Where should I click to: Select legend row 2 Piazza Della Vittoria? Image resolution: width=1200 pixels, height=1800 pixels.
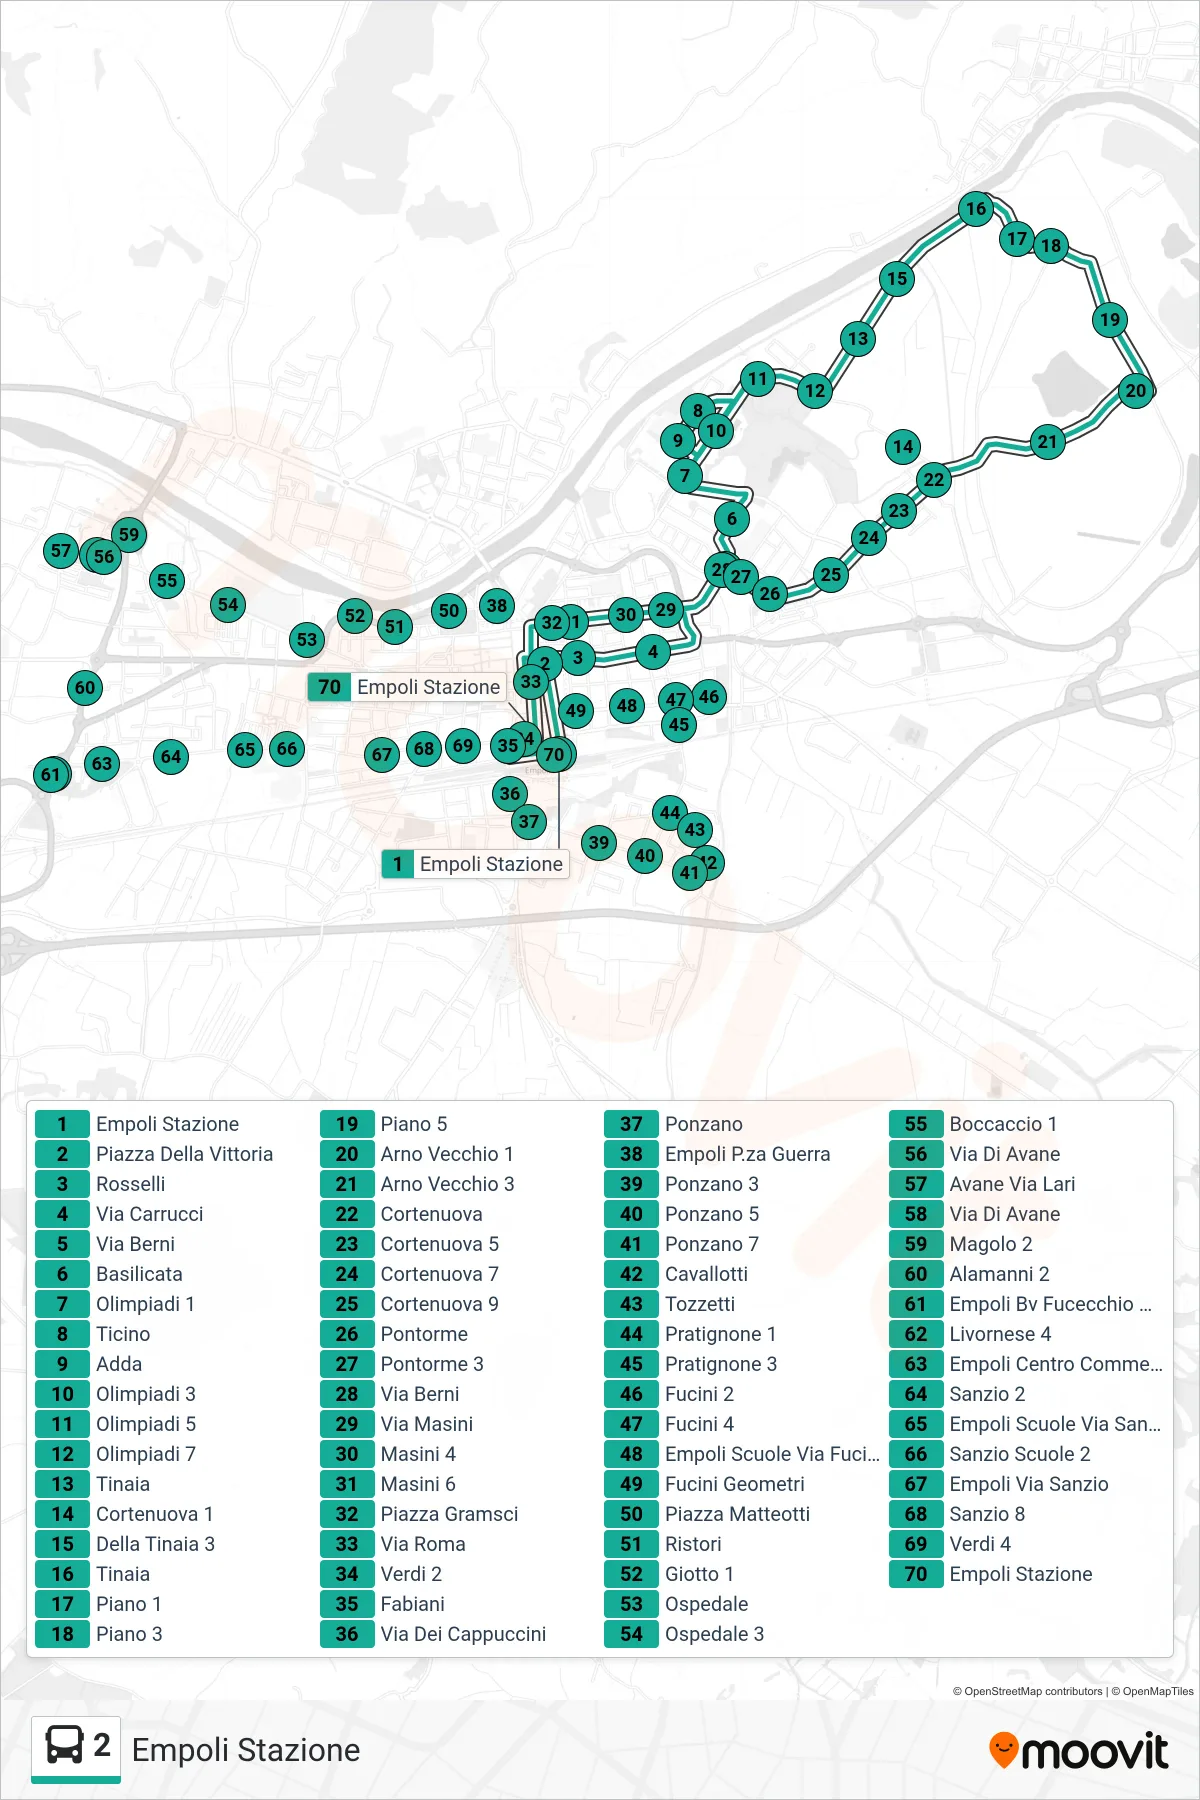click(x=155, y=1154)
